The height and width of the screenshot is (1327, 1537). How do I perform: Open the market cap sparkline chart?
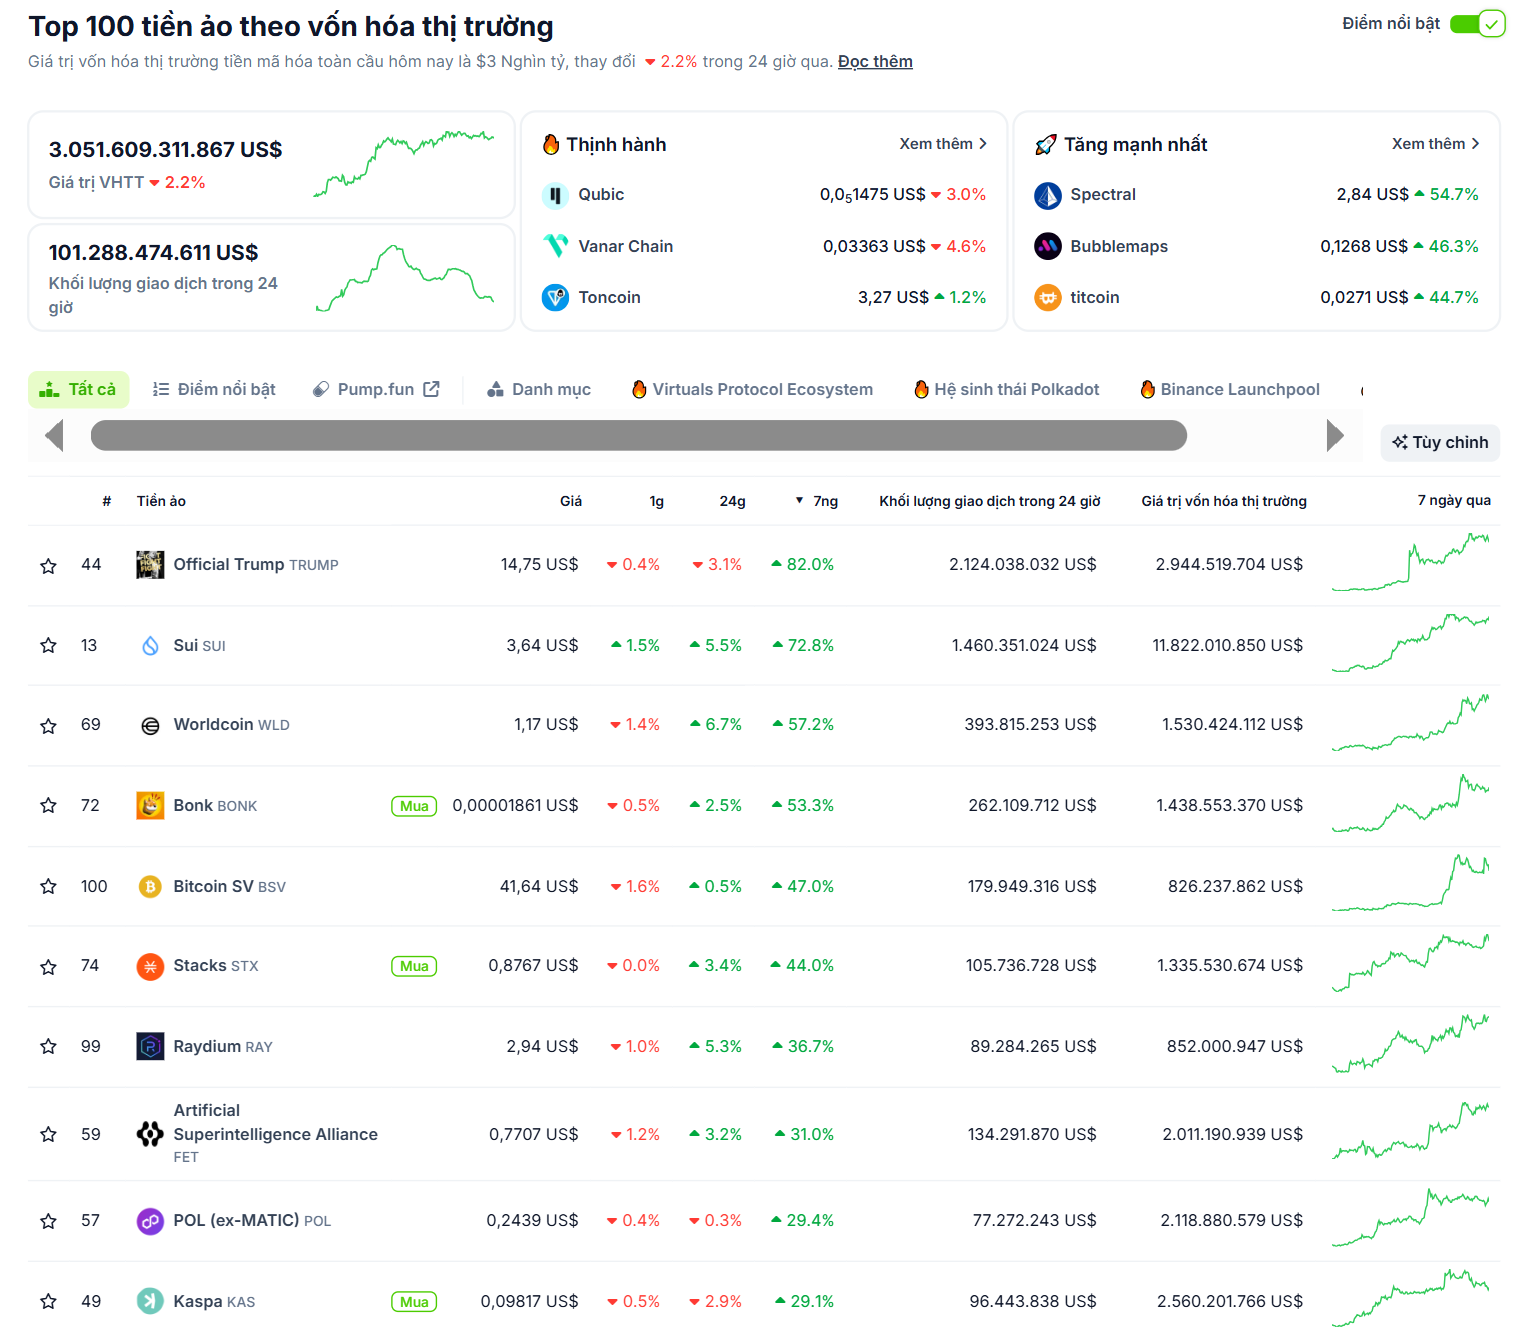(x=404, y=163)
